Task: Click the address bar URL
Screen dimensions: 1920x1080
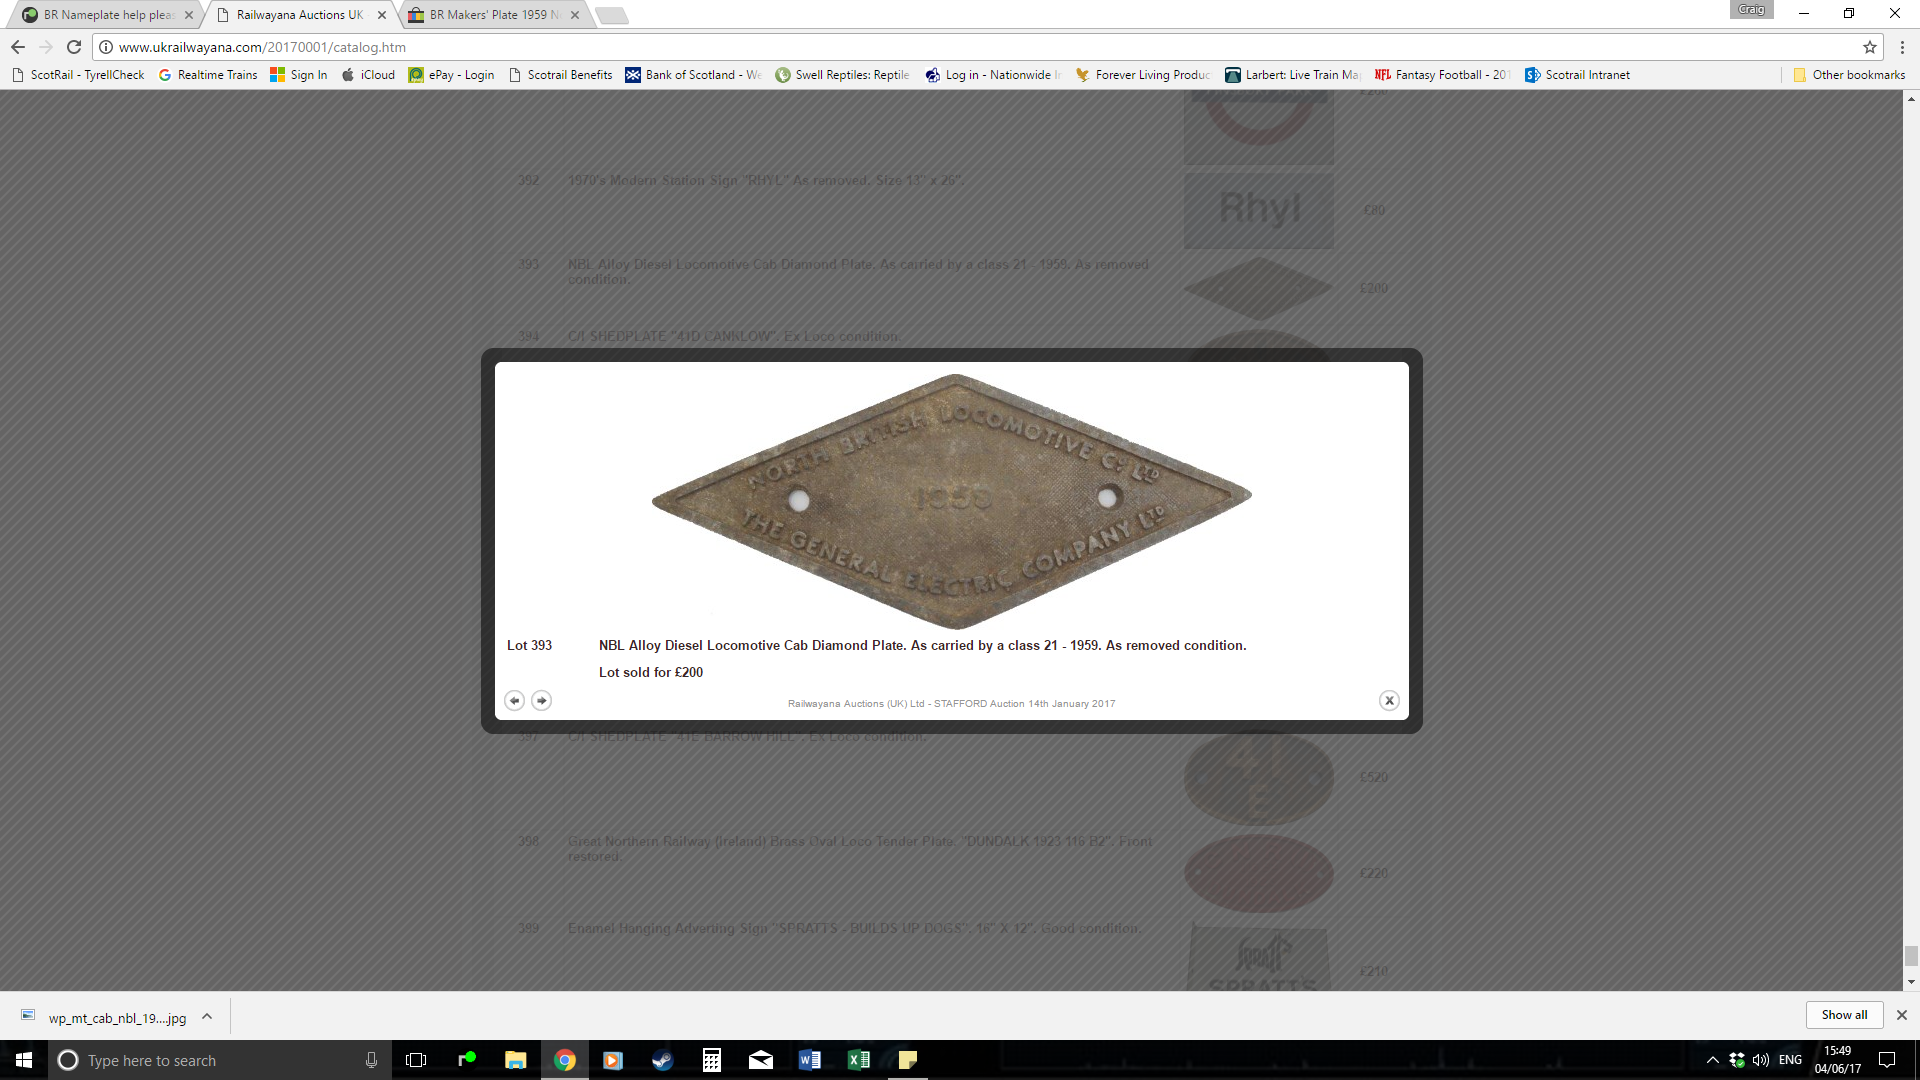Action: (262, 47)
